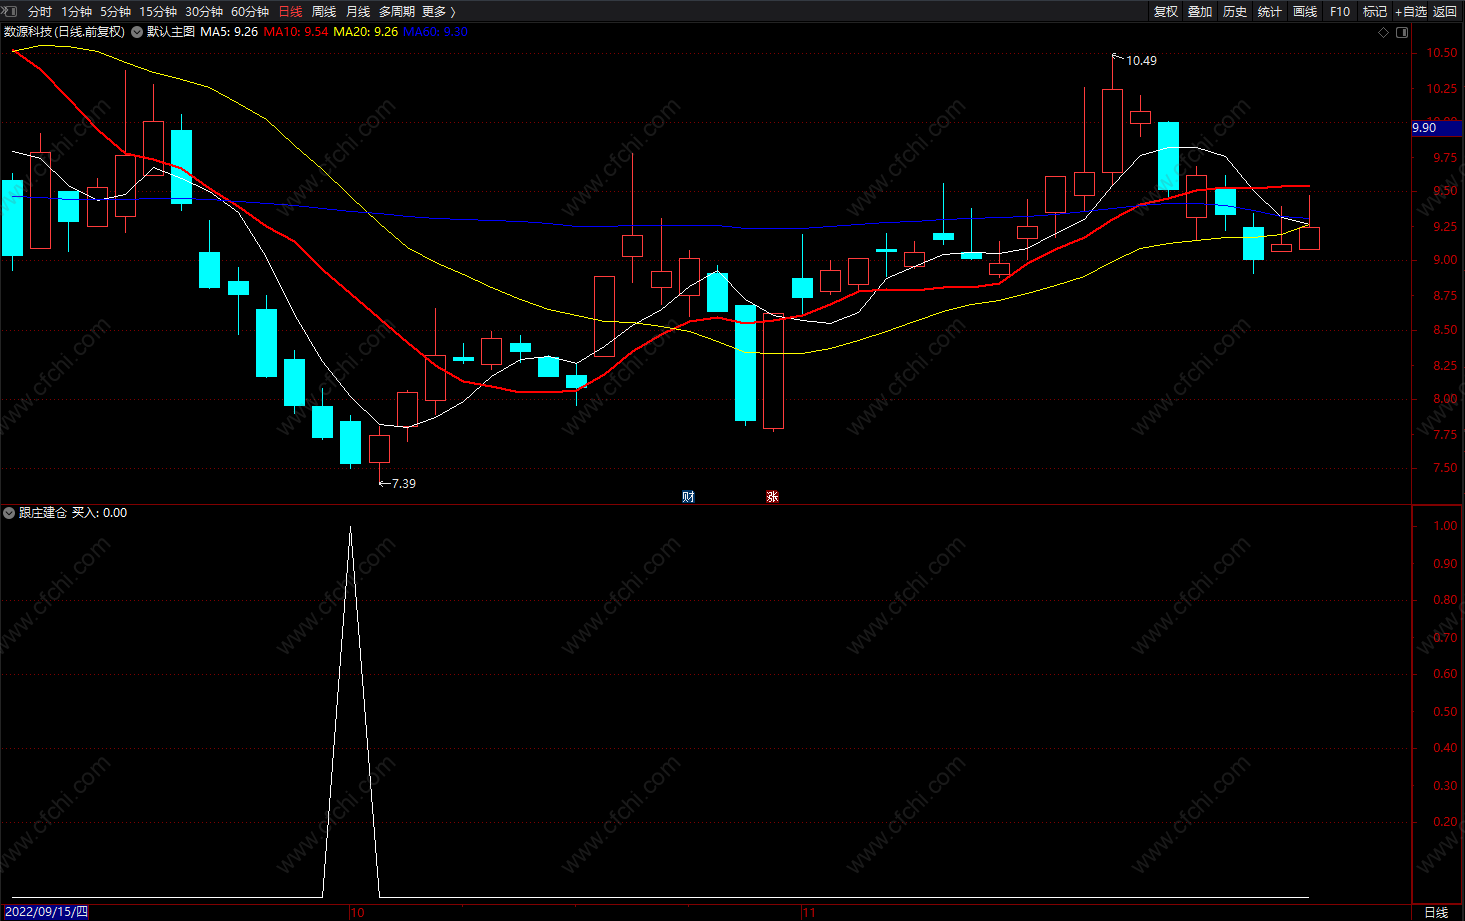This screenshot has width=1465, height=921.
Task: Click the diamond icon above price axis
Action: 1384,32
